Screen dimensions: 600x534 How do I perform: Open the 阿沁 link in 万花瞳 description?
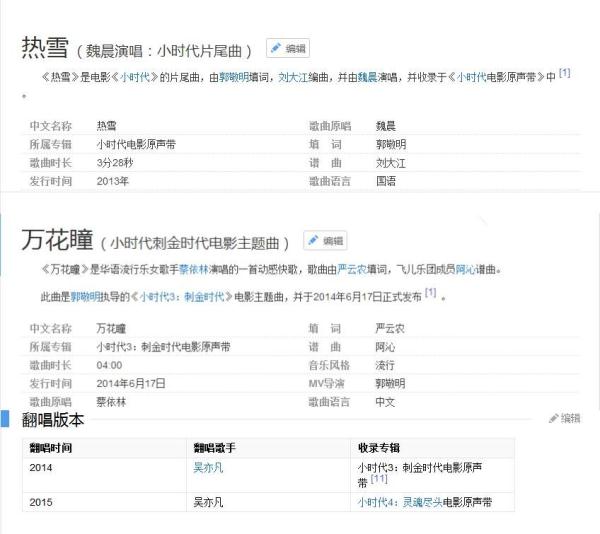coord(465,269)
